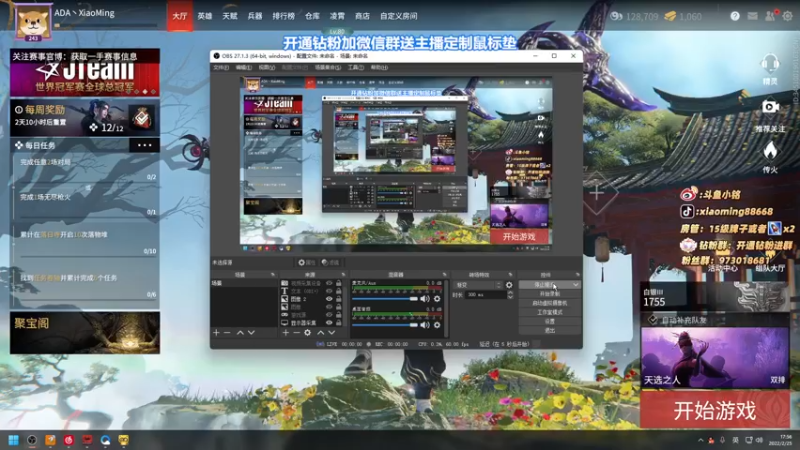
Task: Open the 关注赛事官博 event banner
Action: point(85,72)
